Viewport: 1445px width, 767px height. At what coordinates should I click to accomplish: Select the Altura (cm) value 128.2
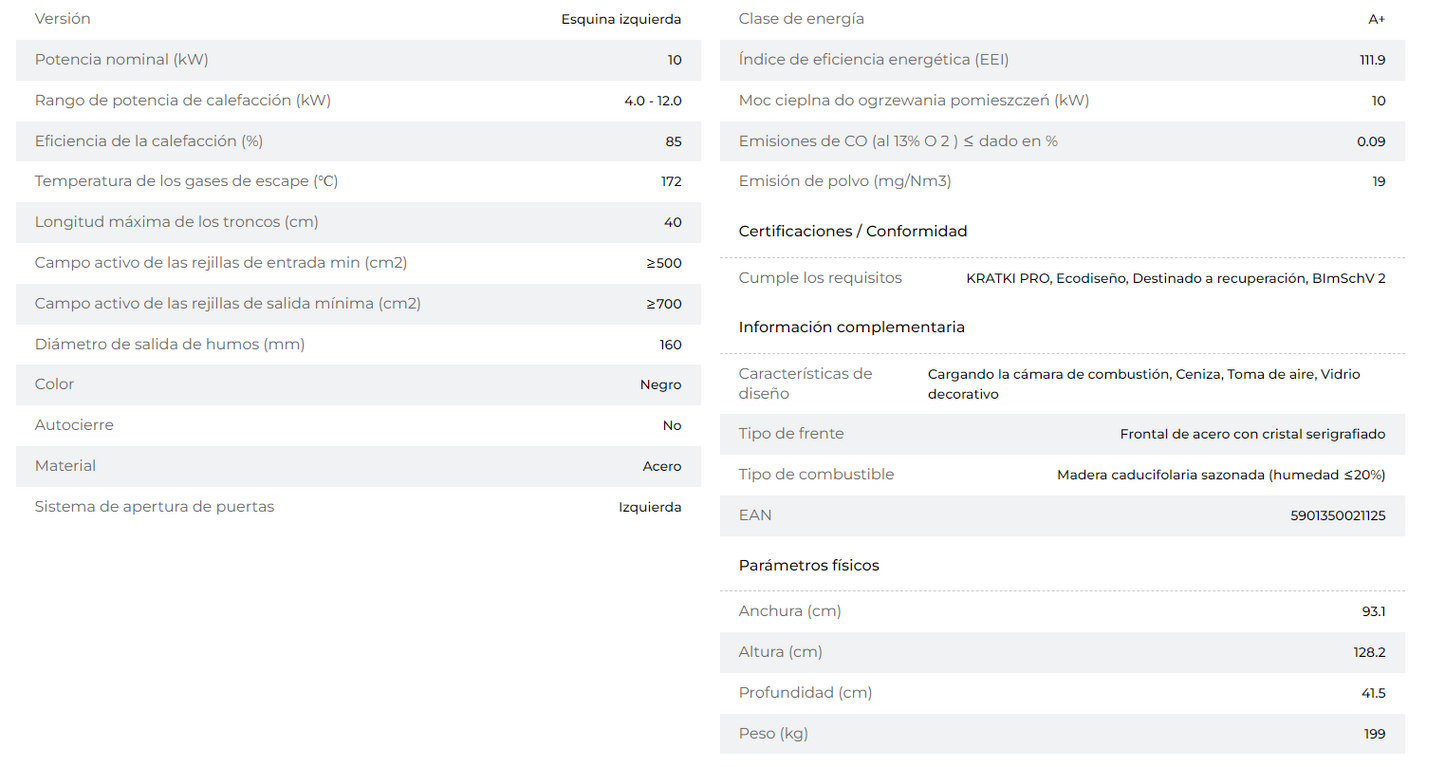pyautogui.click(x=1370, y=652)
